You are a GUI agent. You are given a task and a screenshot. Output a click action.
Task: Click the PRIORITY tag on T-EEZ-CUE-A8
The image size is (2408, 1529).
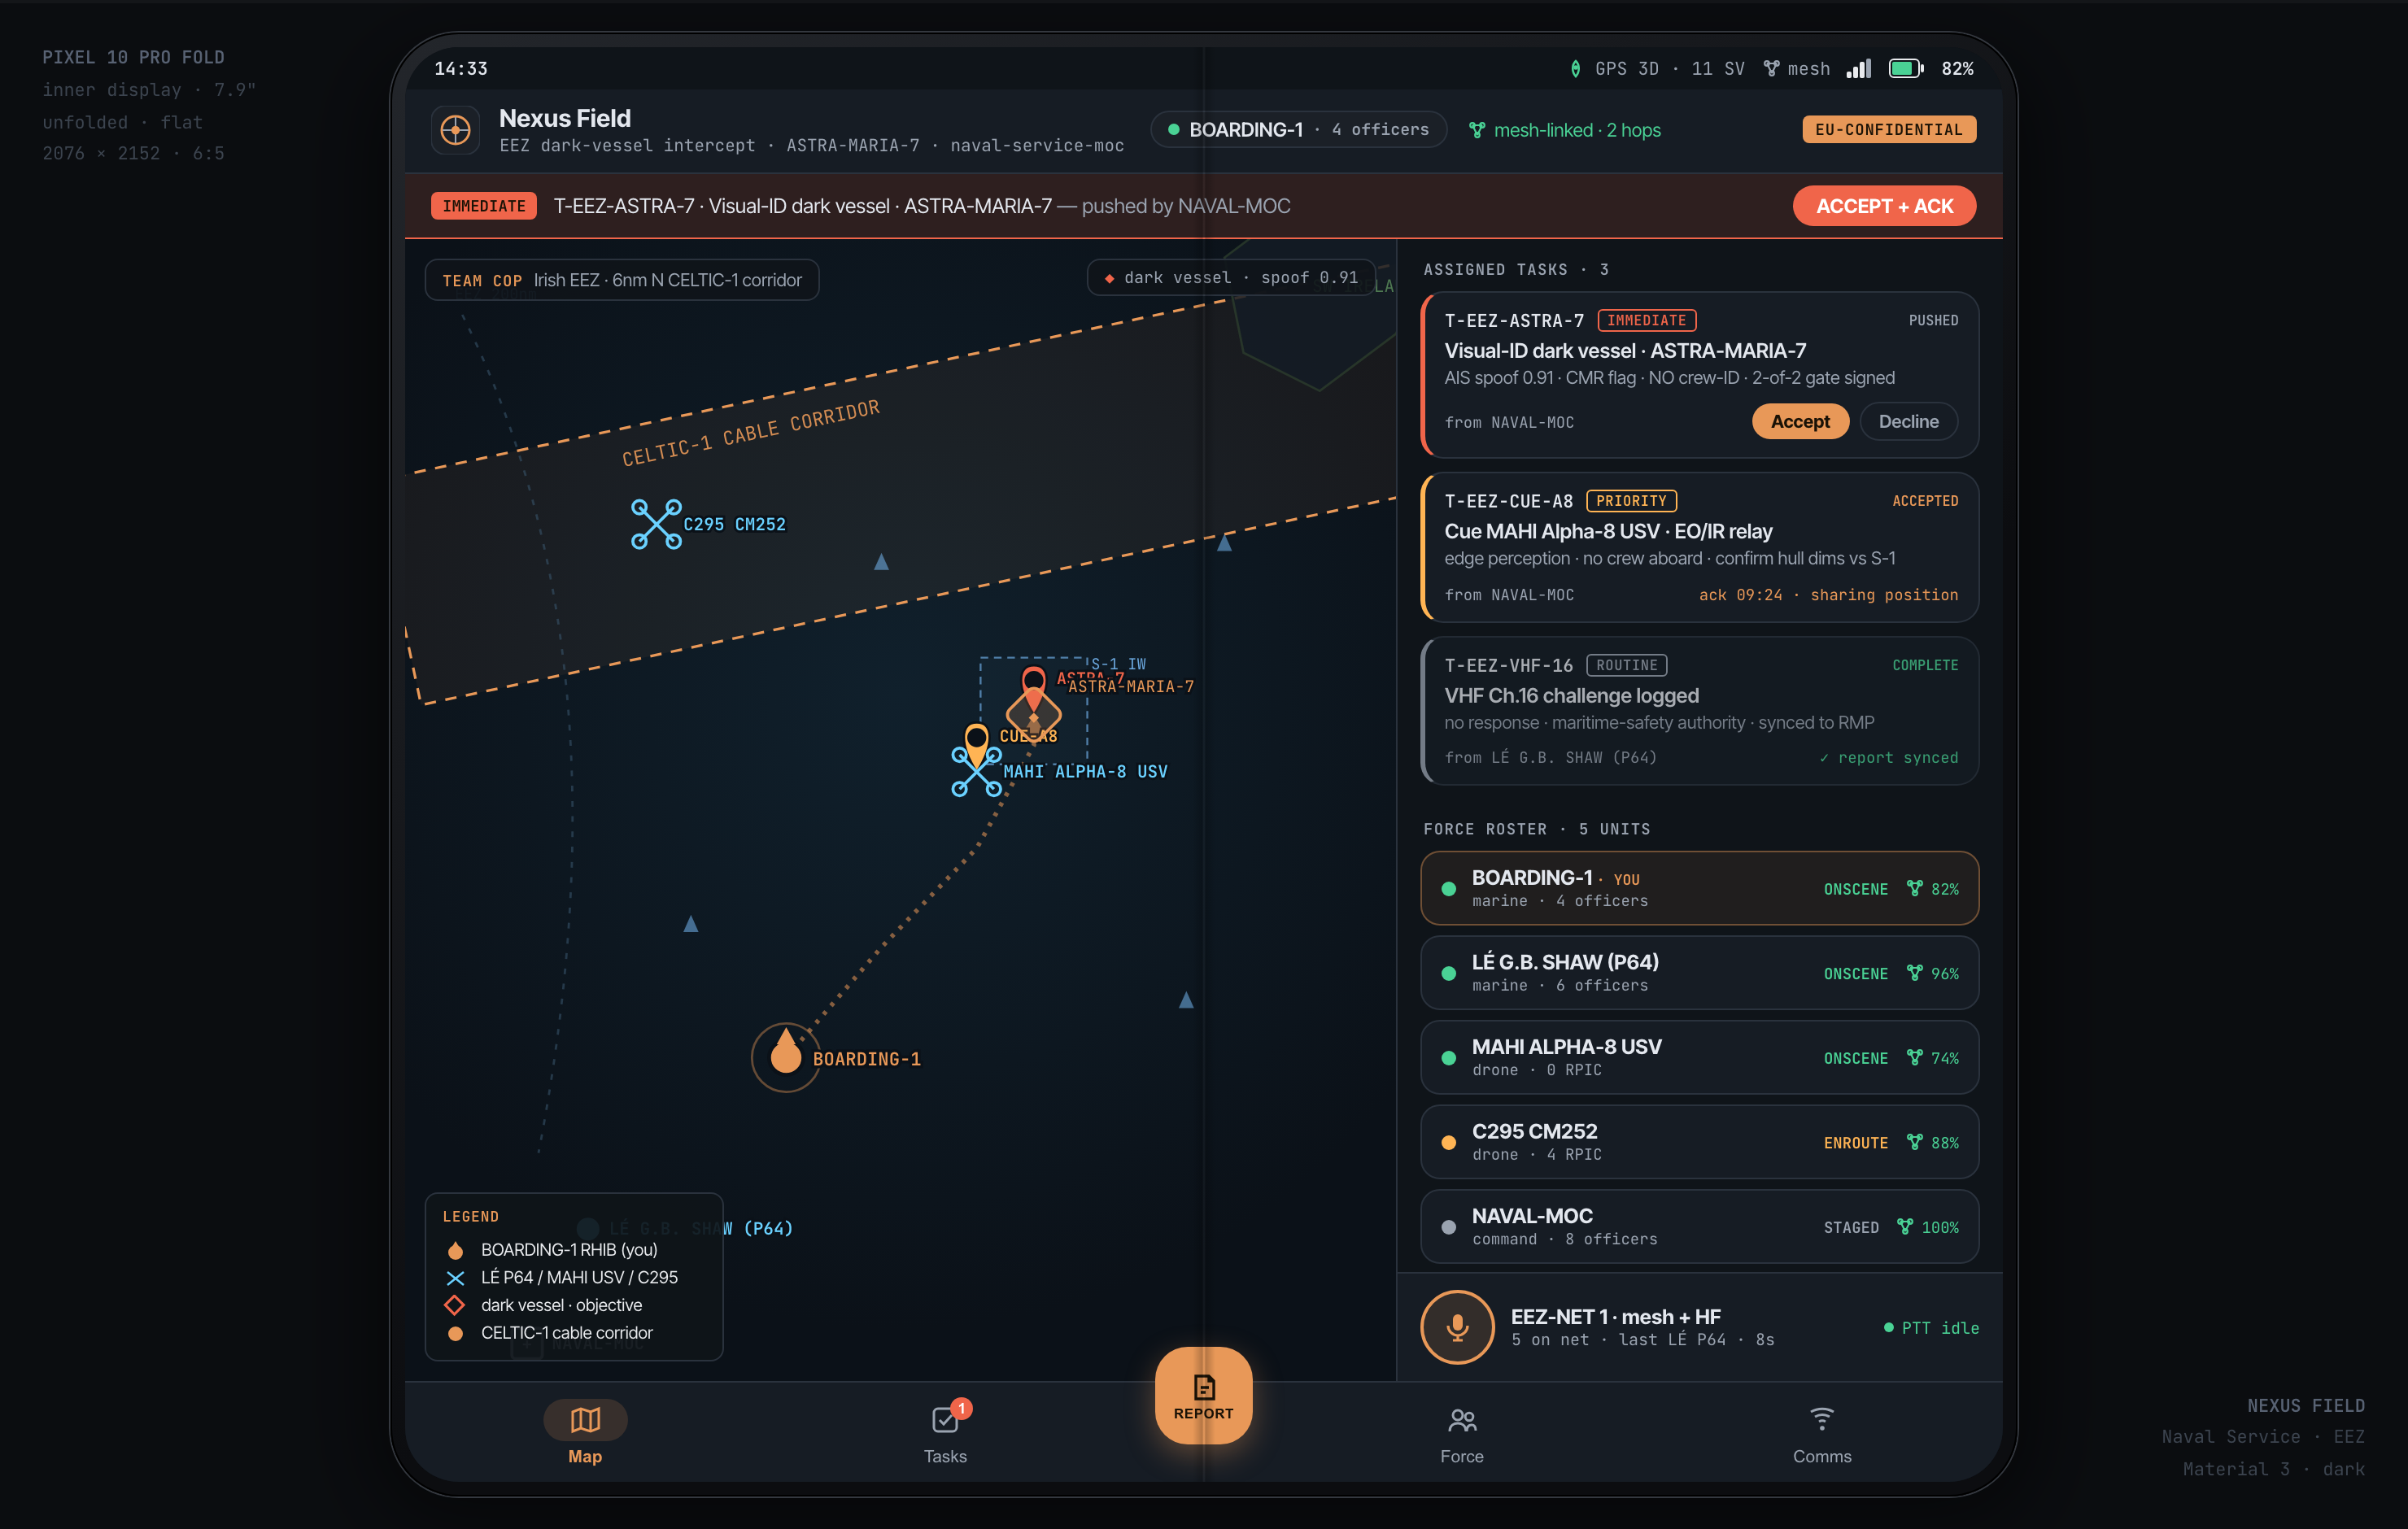1631,501
